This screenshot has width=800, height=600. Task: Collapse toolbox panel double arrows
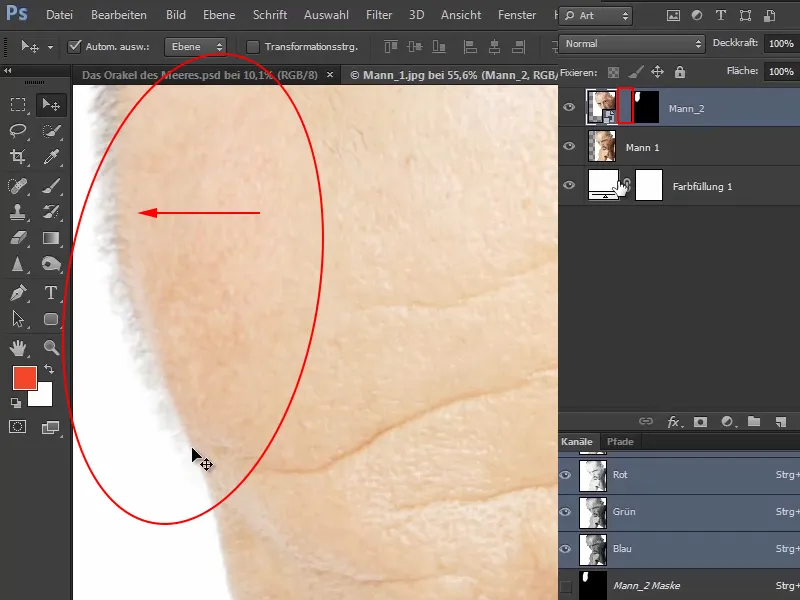[8, 70]
